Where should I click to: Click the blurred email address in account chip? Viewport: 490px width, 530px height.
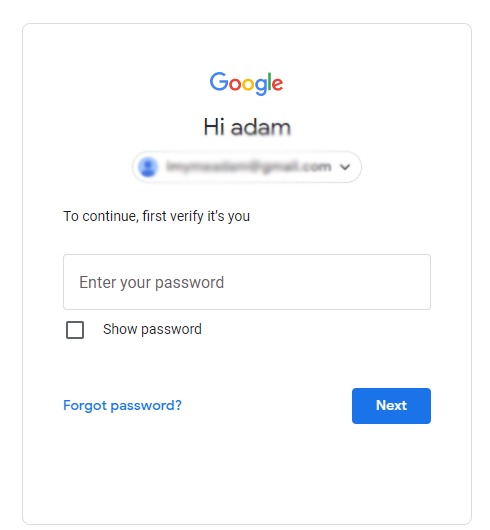(249, 167)
